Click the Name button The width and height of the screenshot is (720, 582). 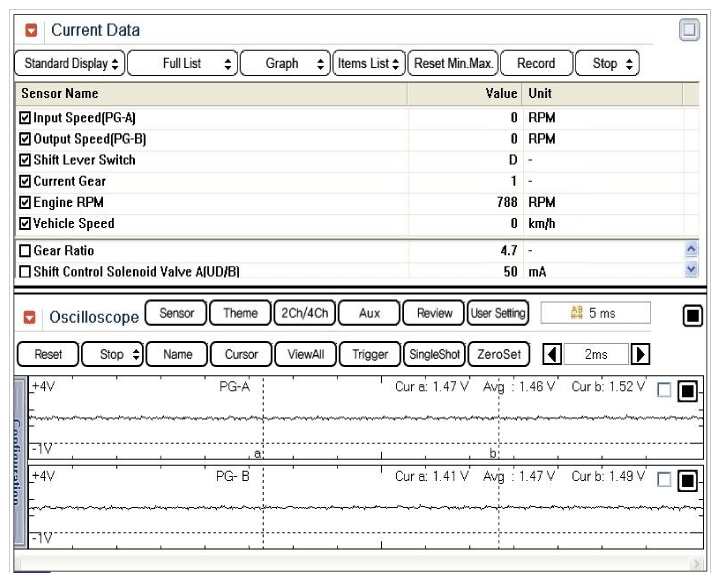pyautogui.click(x=177, y=354)
